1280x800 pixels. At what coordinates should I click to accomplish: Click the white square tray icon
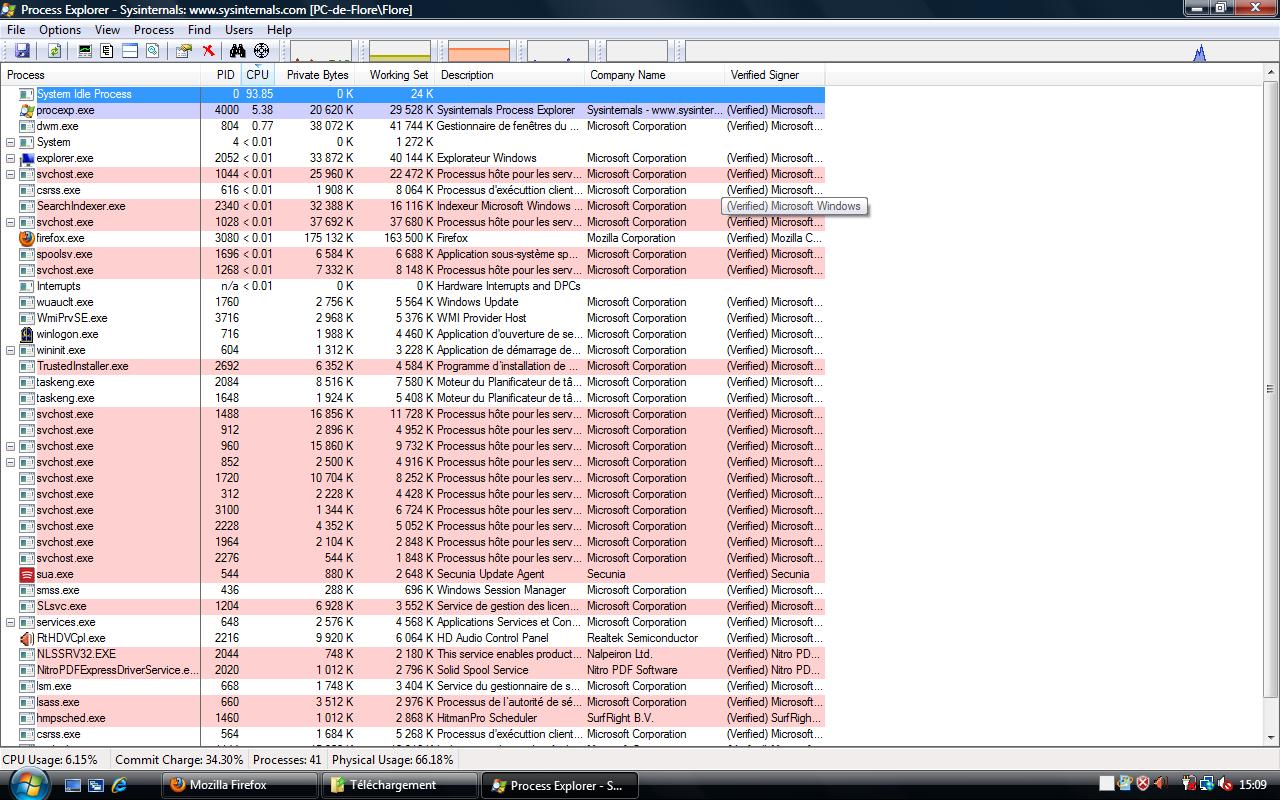[1107, 784]
